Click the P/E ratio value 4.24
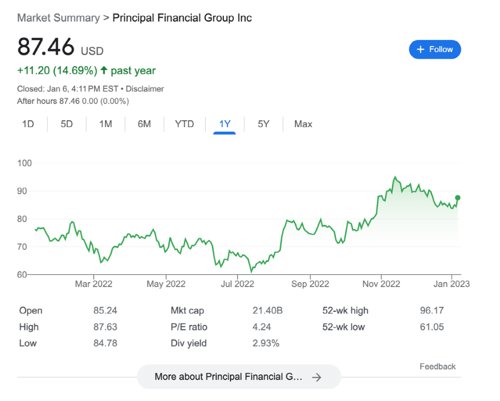This screenshot has width=500, height=401. coord(262,327)
